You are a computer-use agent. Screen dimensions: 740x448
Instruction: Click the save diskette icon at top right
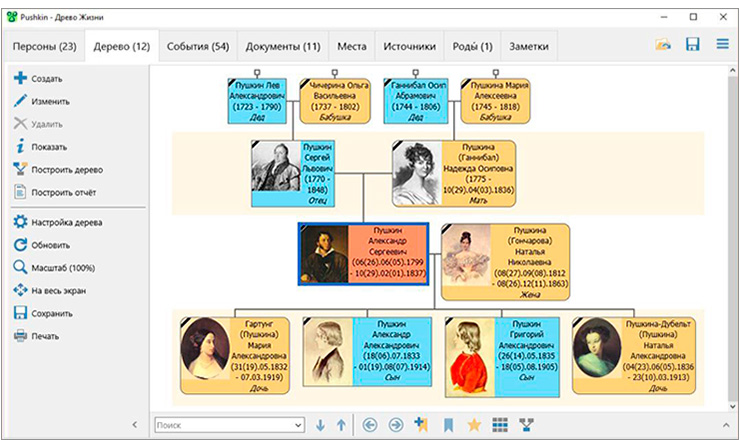(x=691, y=45)
